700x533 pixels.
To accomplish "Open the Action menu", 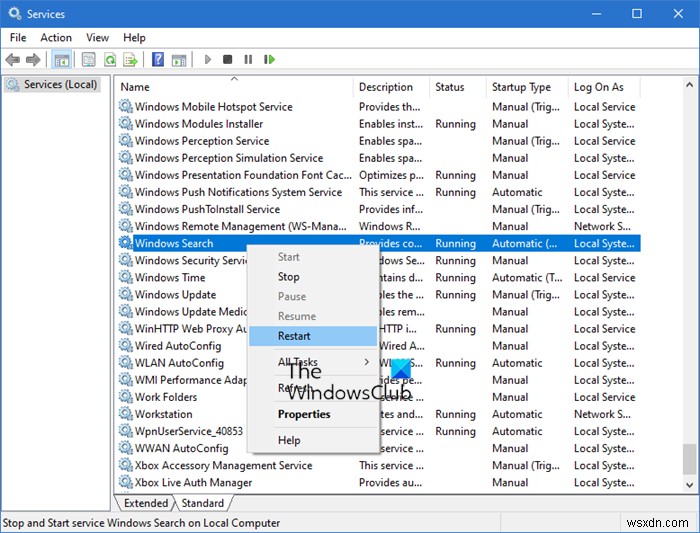I will [x=56, y=37].
